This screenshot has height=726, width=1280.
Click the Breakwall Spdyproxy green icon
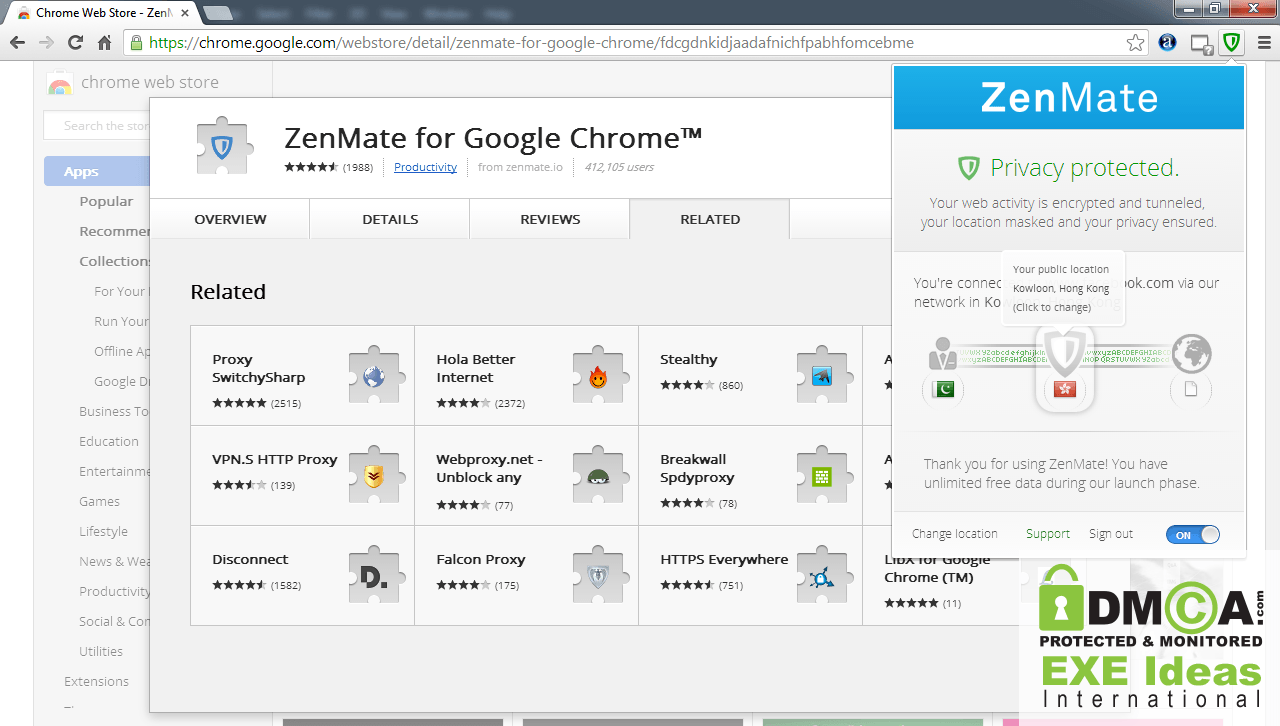click(821, 477)
